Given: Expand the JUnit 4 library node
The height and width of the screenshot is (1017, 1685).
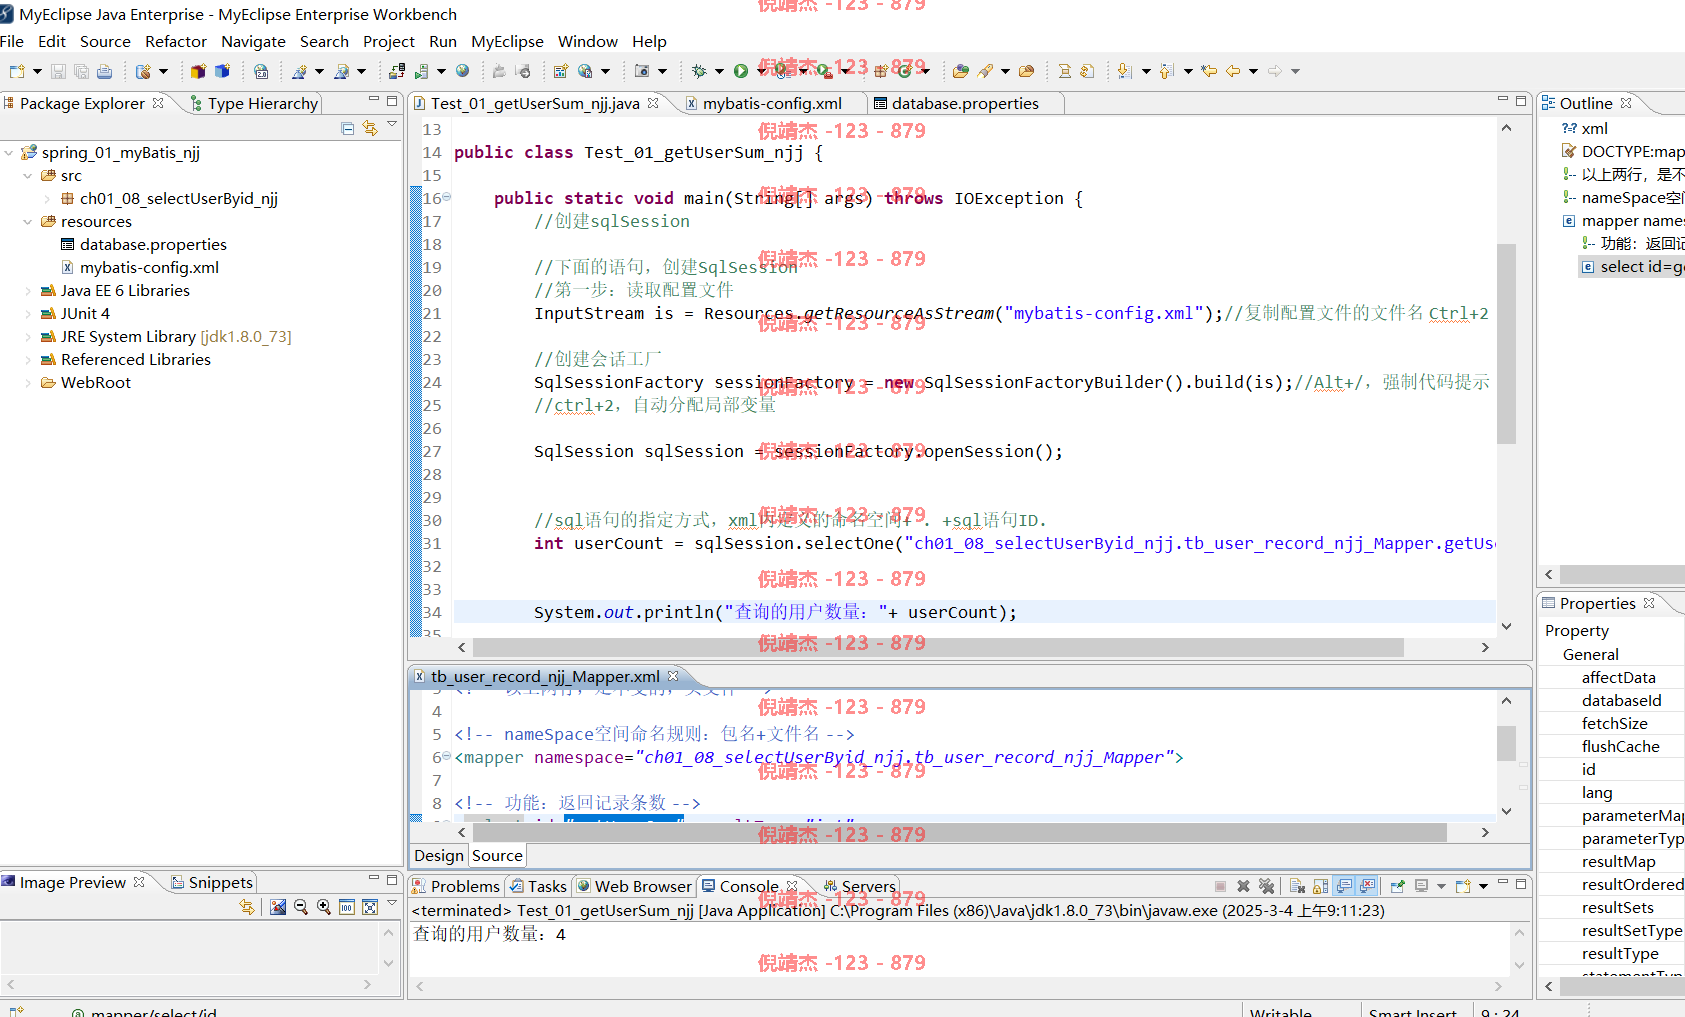Looking at the screenshot, I should [28, 314].
